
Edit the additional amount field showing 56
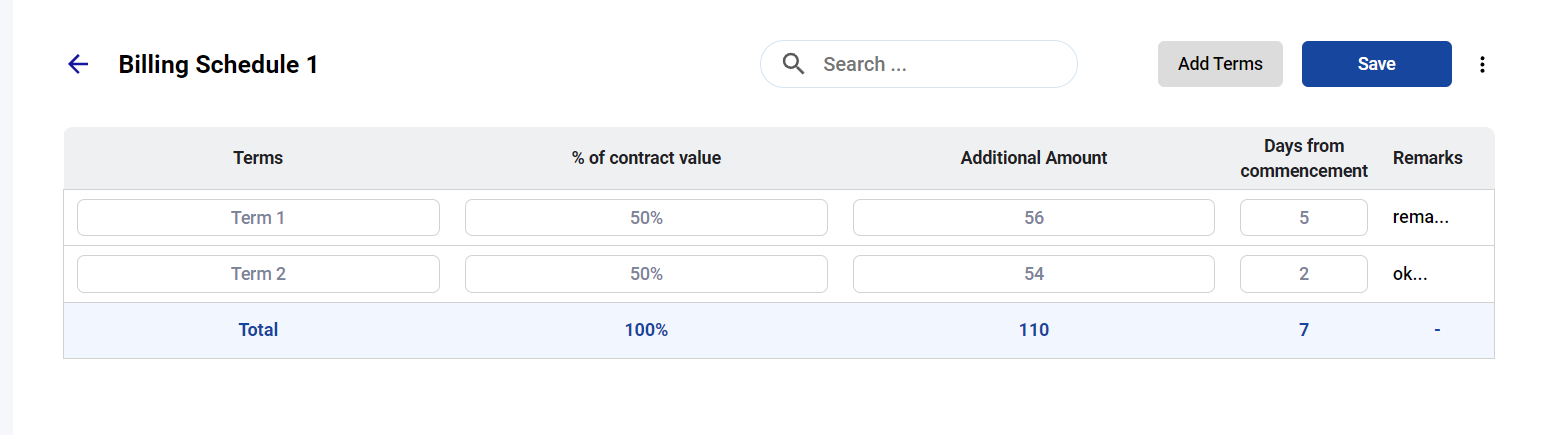pos(1034,218)
